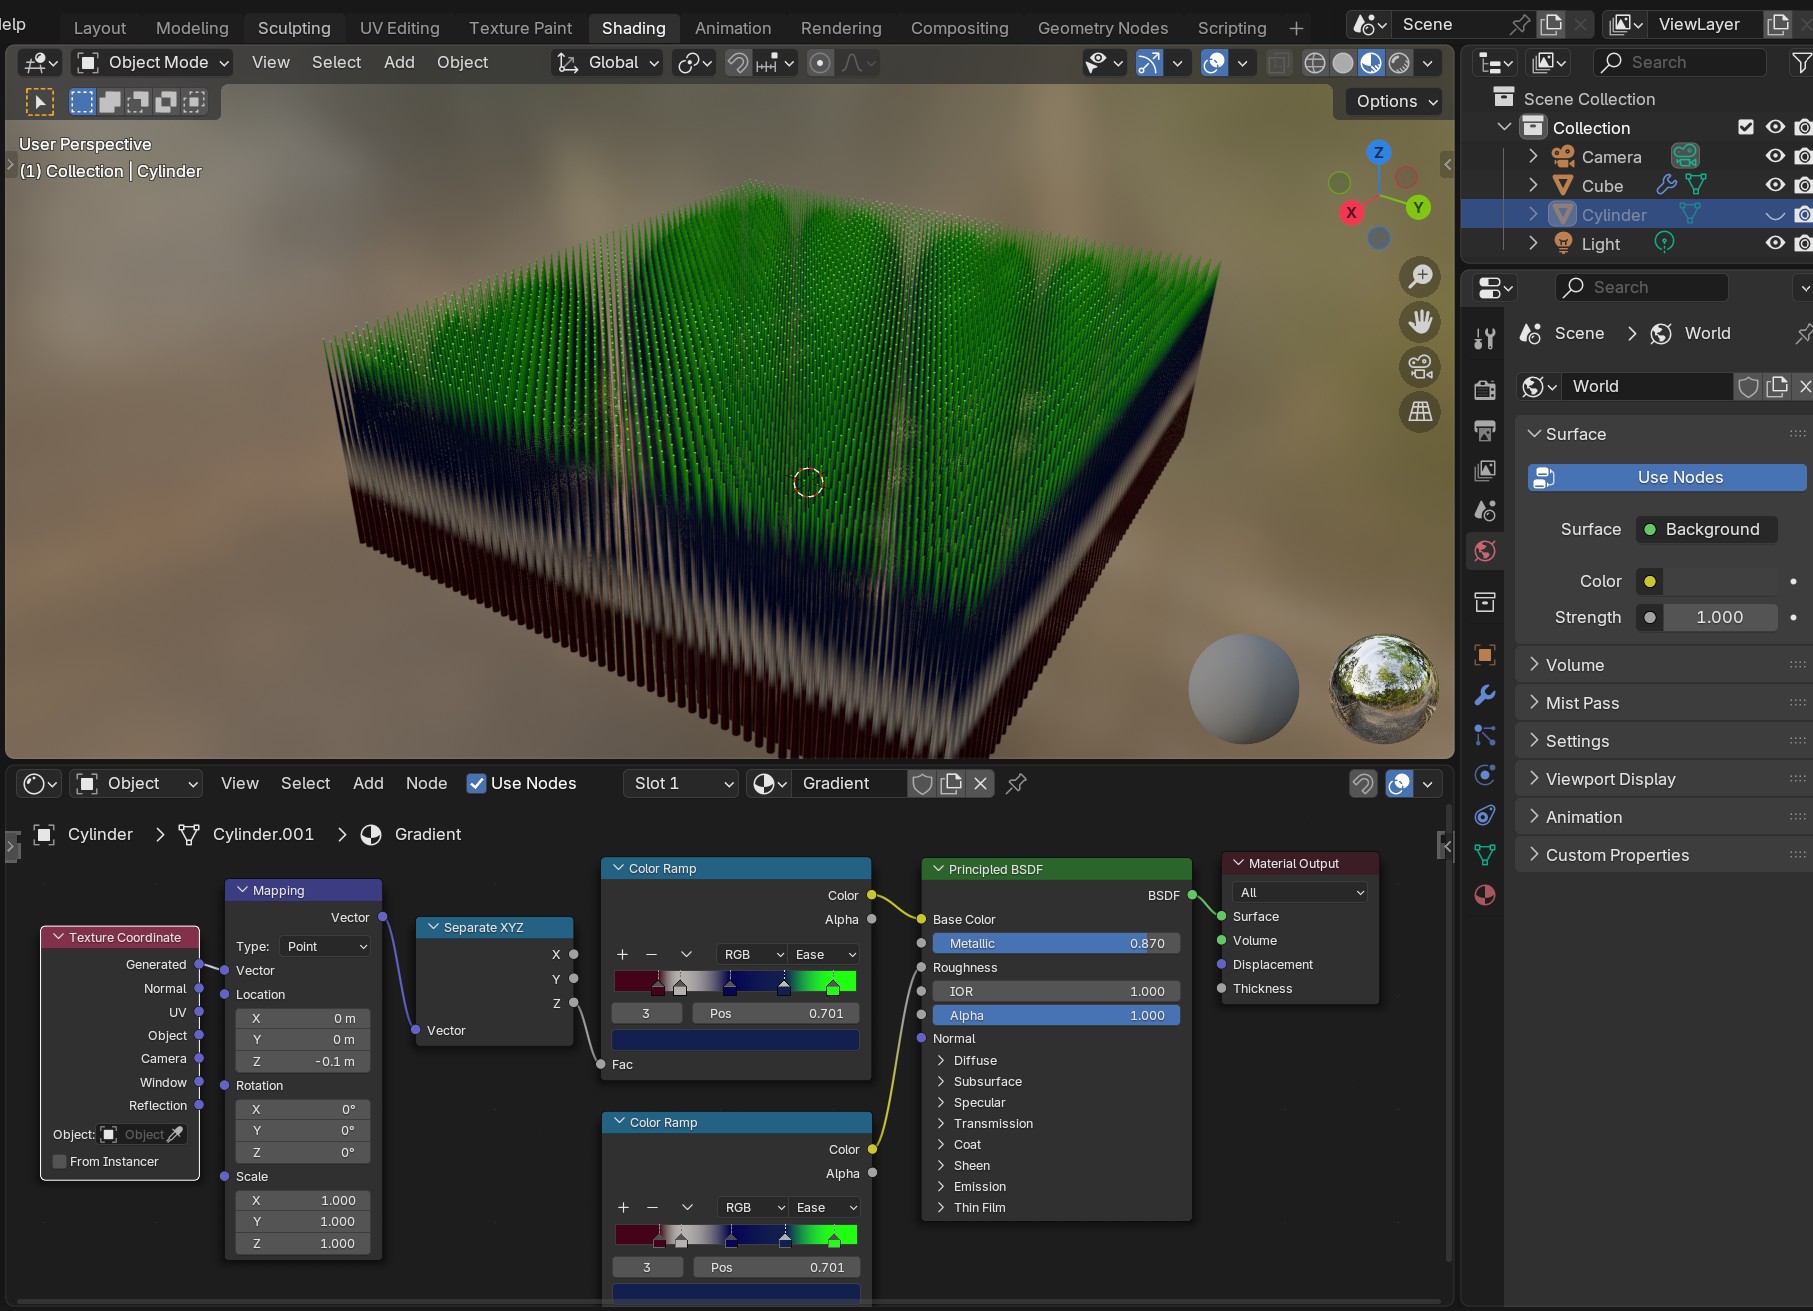
Task: Expand the Mist Pass panel
Action: [x=1582, y=703]
